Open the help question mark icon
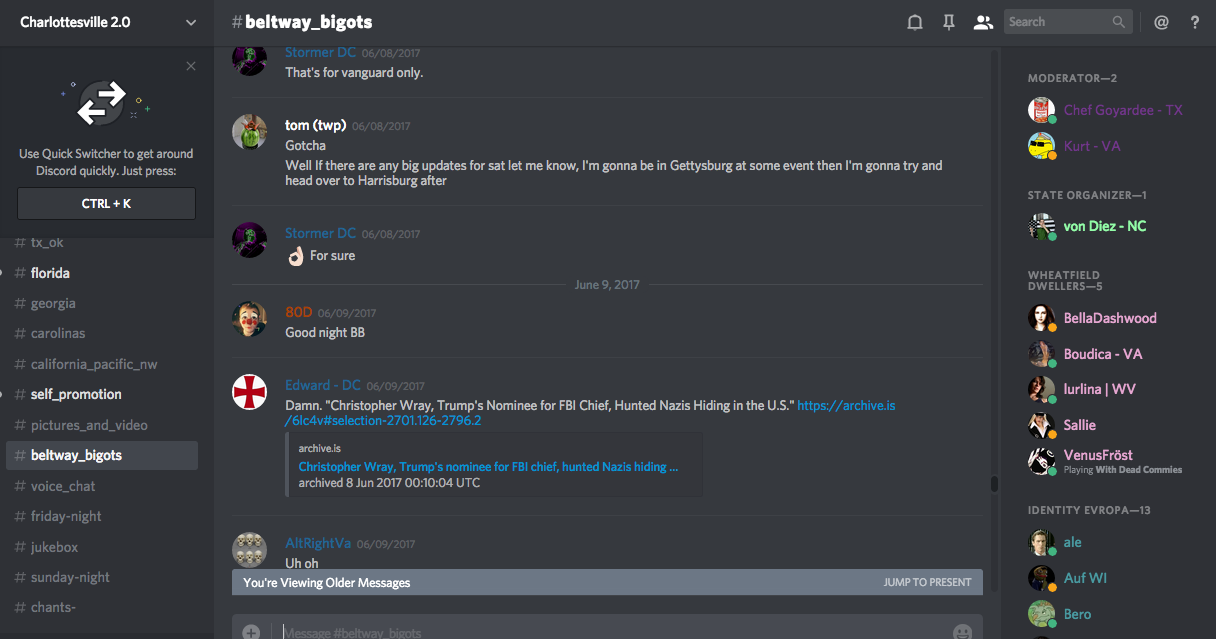The height and width of the screenshot is (639, 1216). point(1194,22)
